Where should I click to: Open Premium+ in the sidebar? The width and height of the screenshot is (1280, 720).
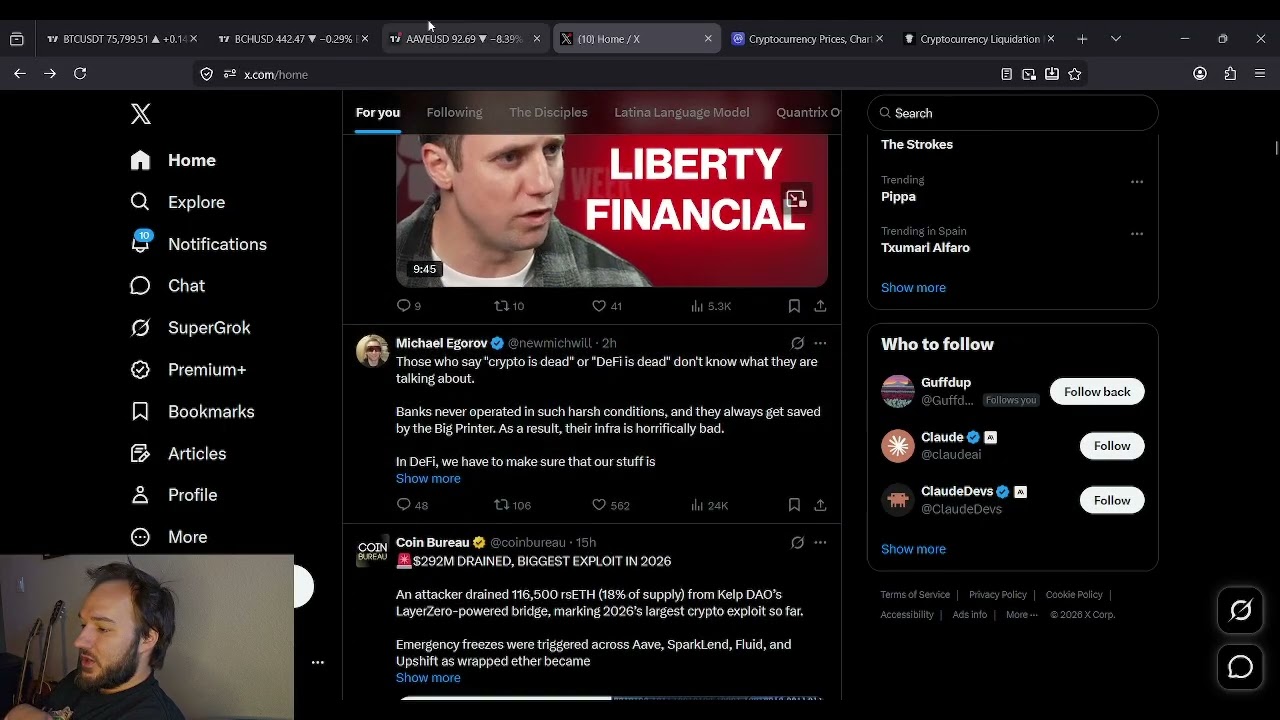(x=188, y=370)
